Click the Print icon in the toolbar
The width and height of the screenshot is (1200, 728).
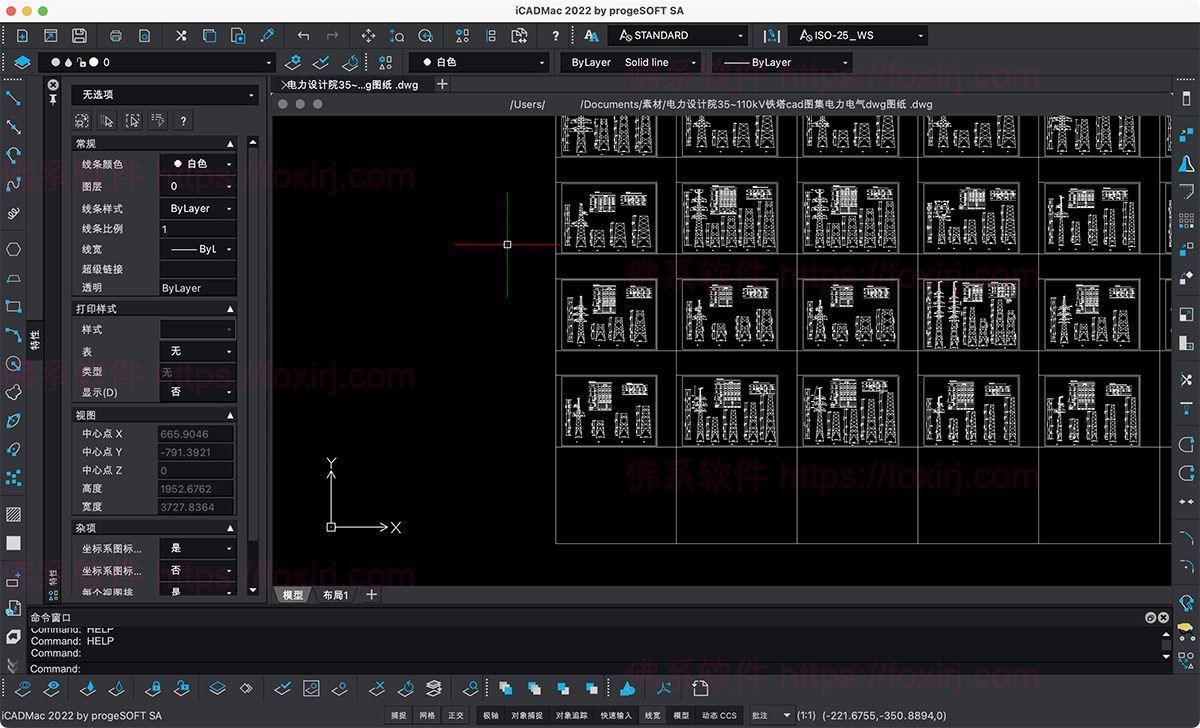click(x=116, y=35)
